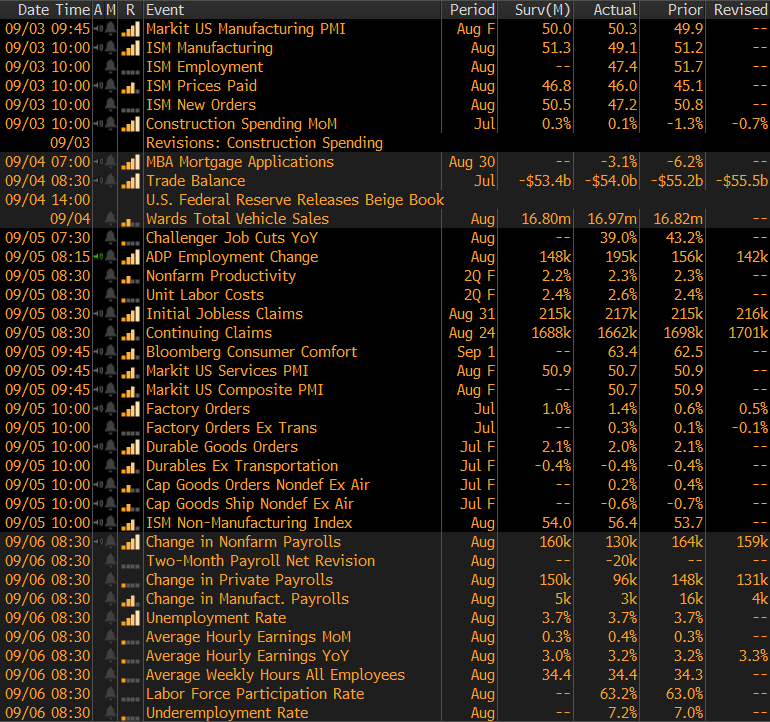Toggle the alert bell for Underemployment Rate
The image size is (770, 722).
[110, 713]
